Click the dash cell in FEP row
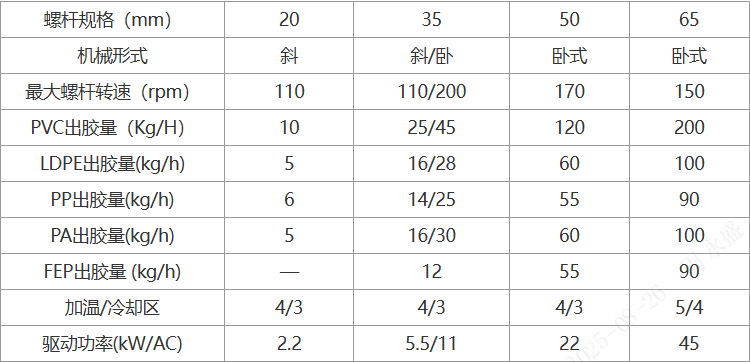This screenshot has width=750, height=362. click(x=289, y=272)
